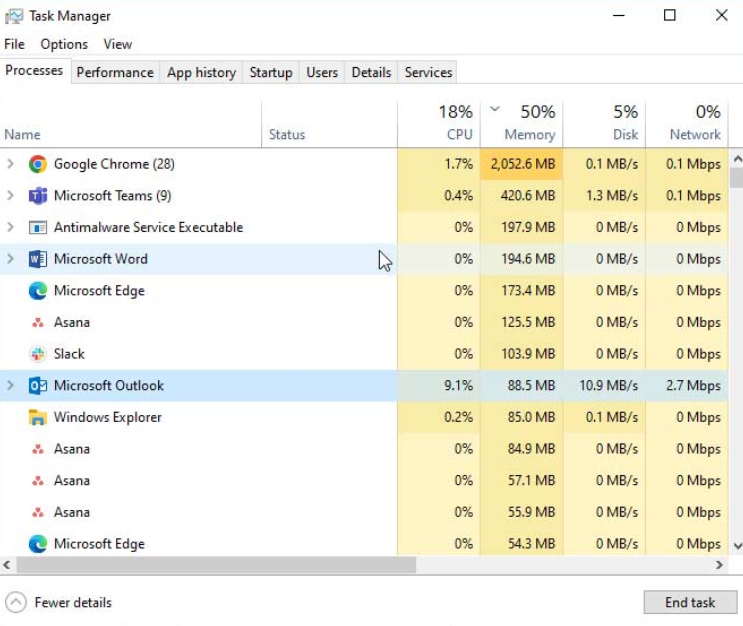Click Outlook's 10.9 MB/s disk value
743x626 pixels.
(x=608, y=386)
